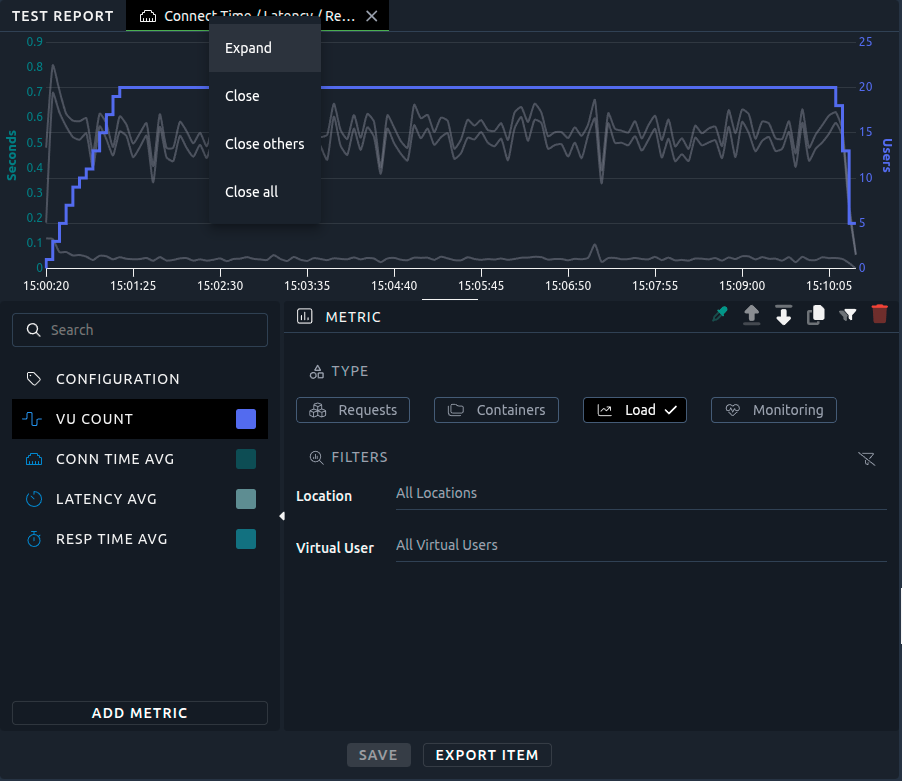
Task: Click the VU COUNT blue color swatch
Action: [246, 419]
